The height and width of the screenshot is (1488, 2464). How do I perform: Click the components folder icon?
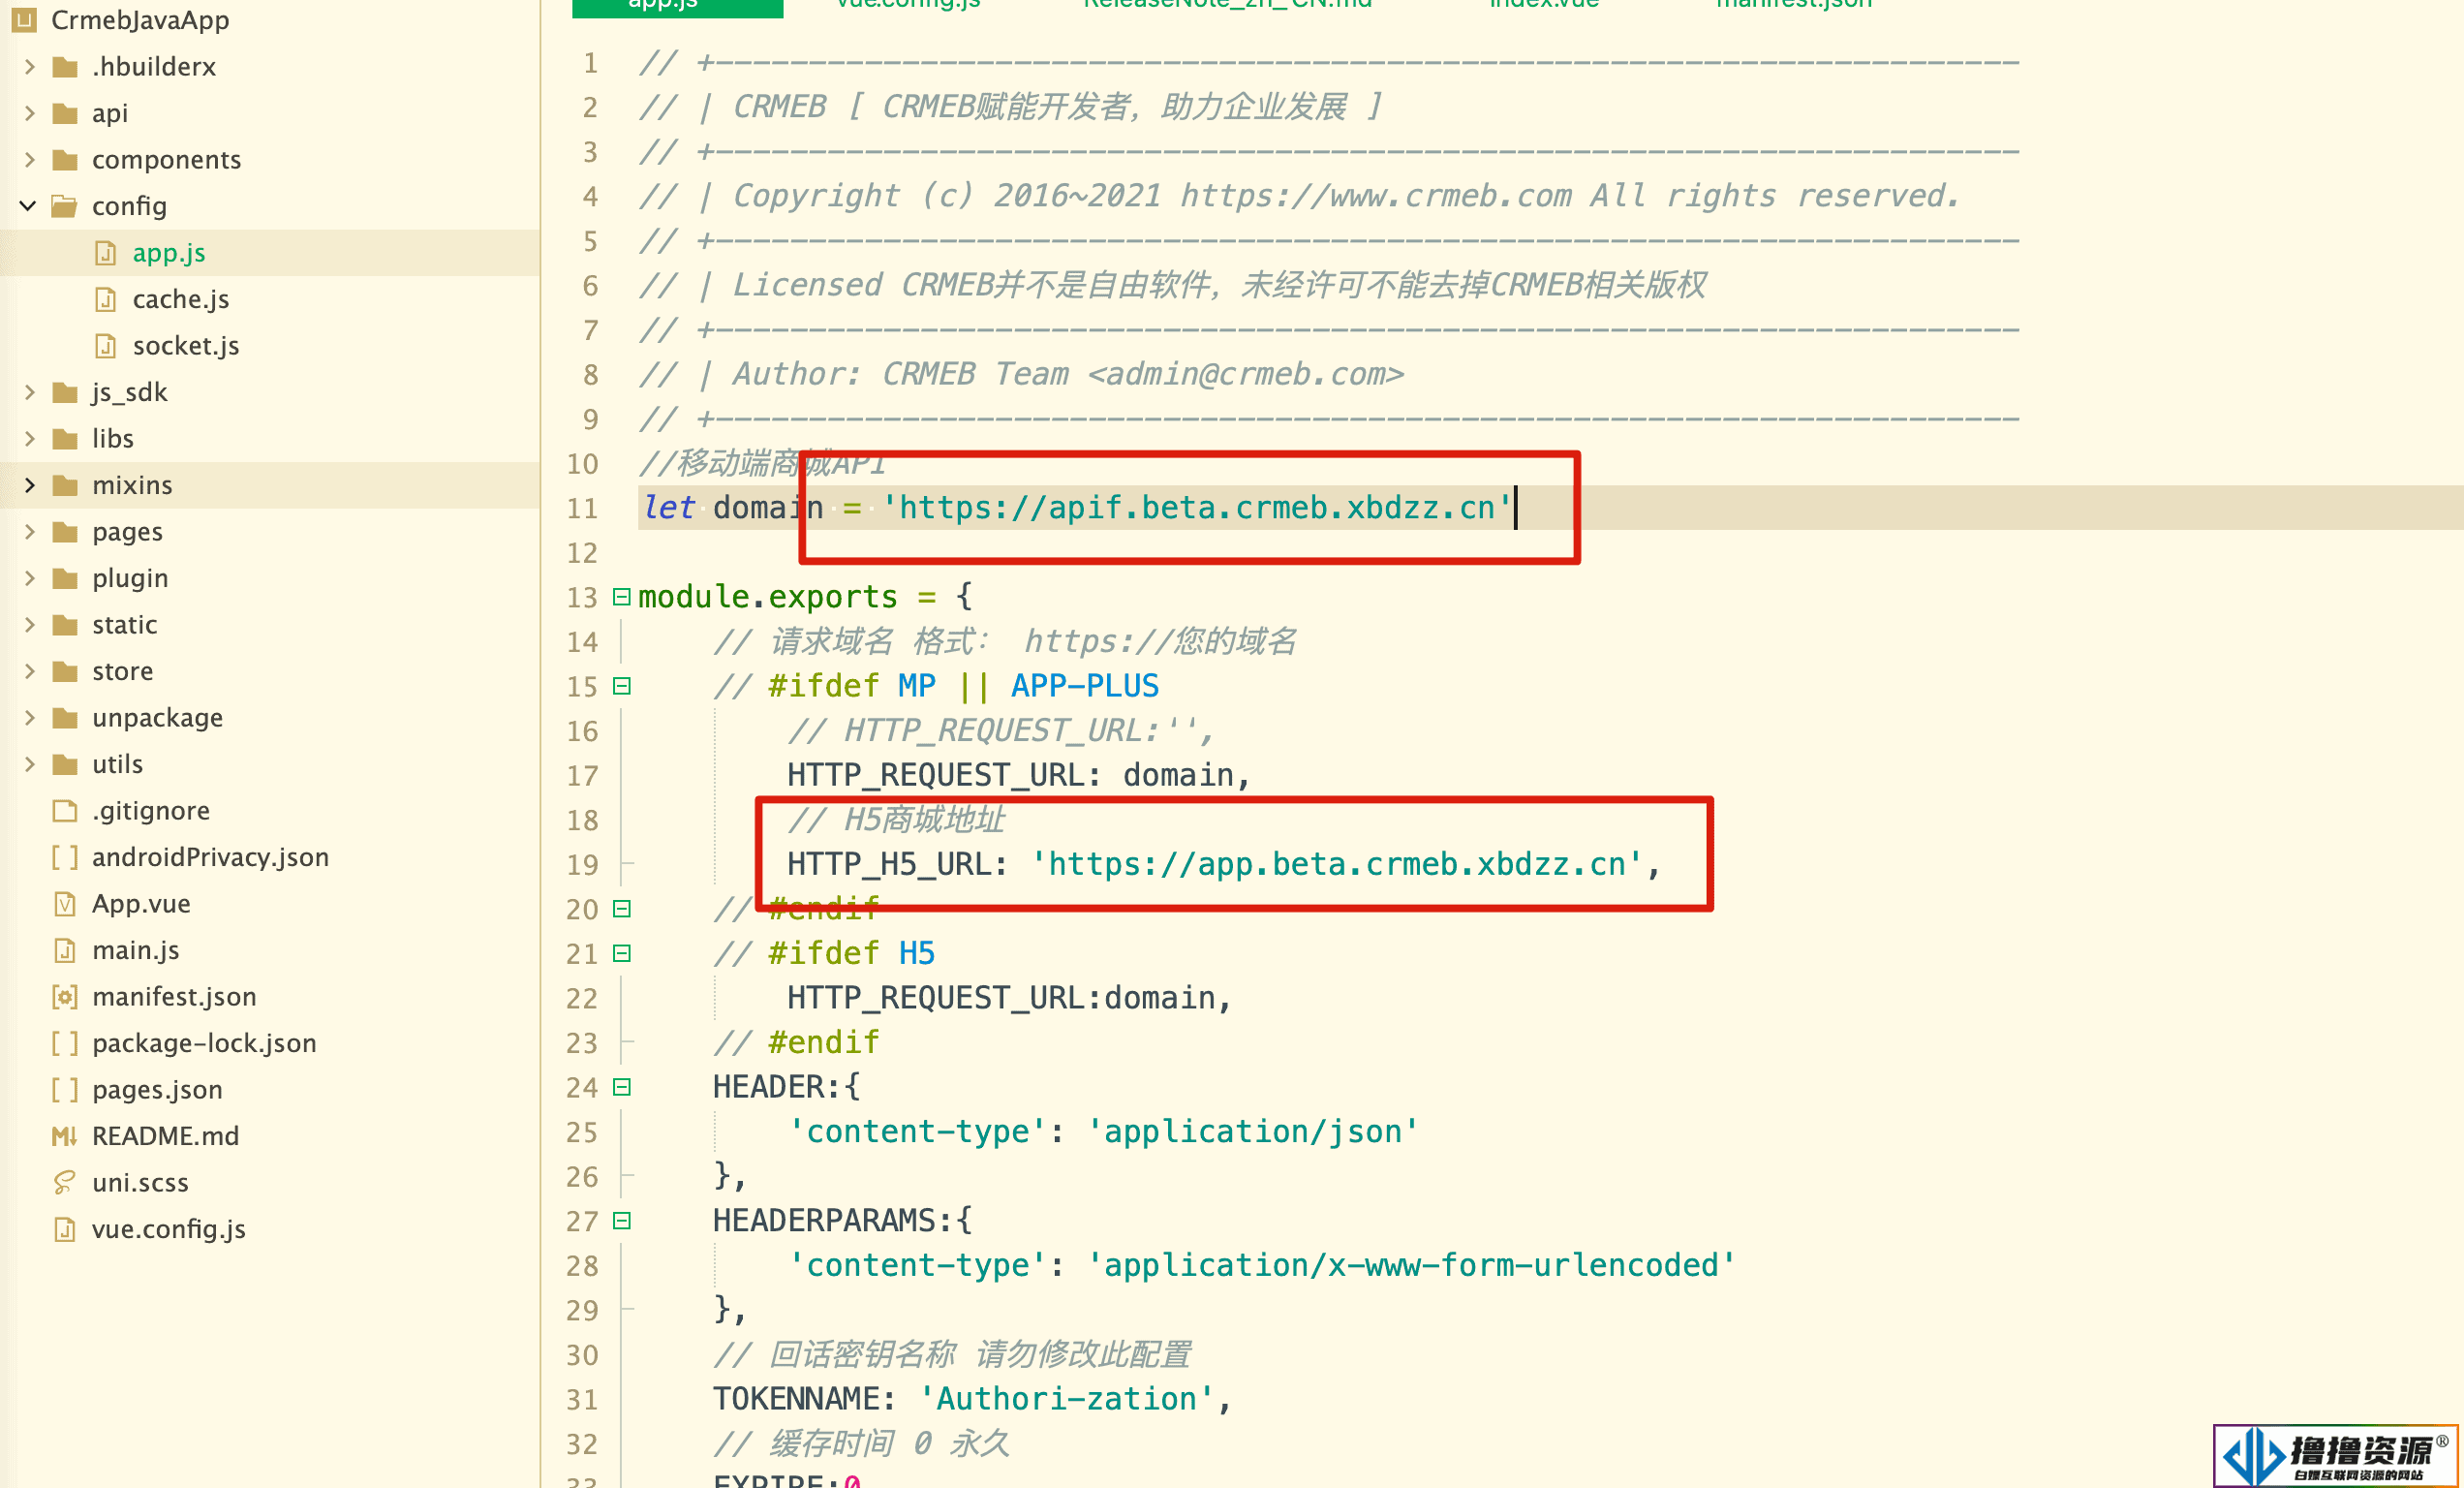(x=65, y=160)
